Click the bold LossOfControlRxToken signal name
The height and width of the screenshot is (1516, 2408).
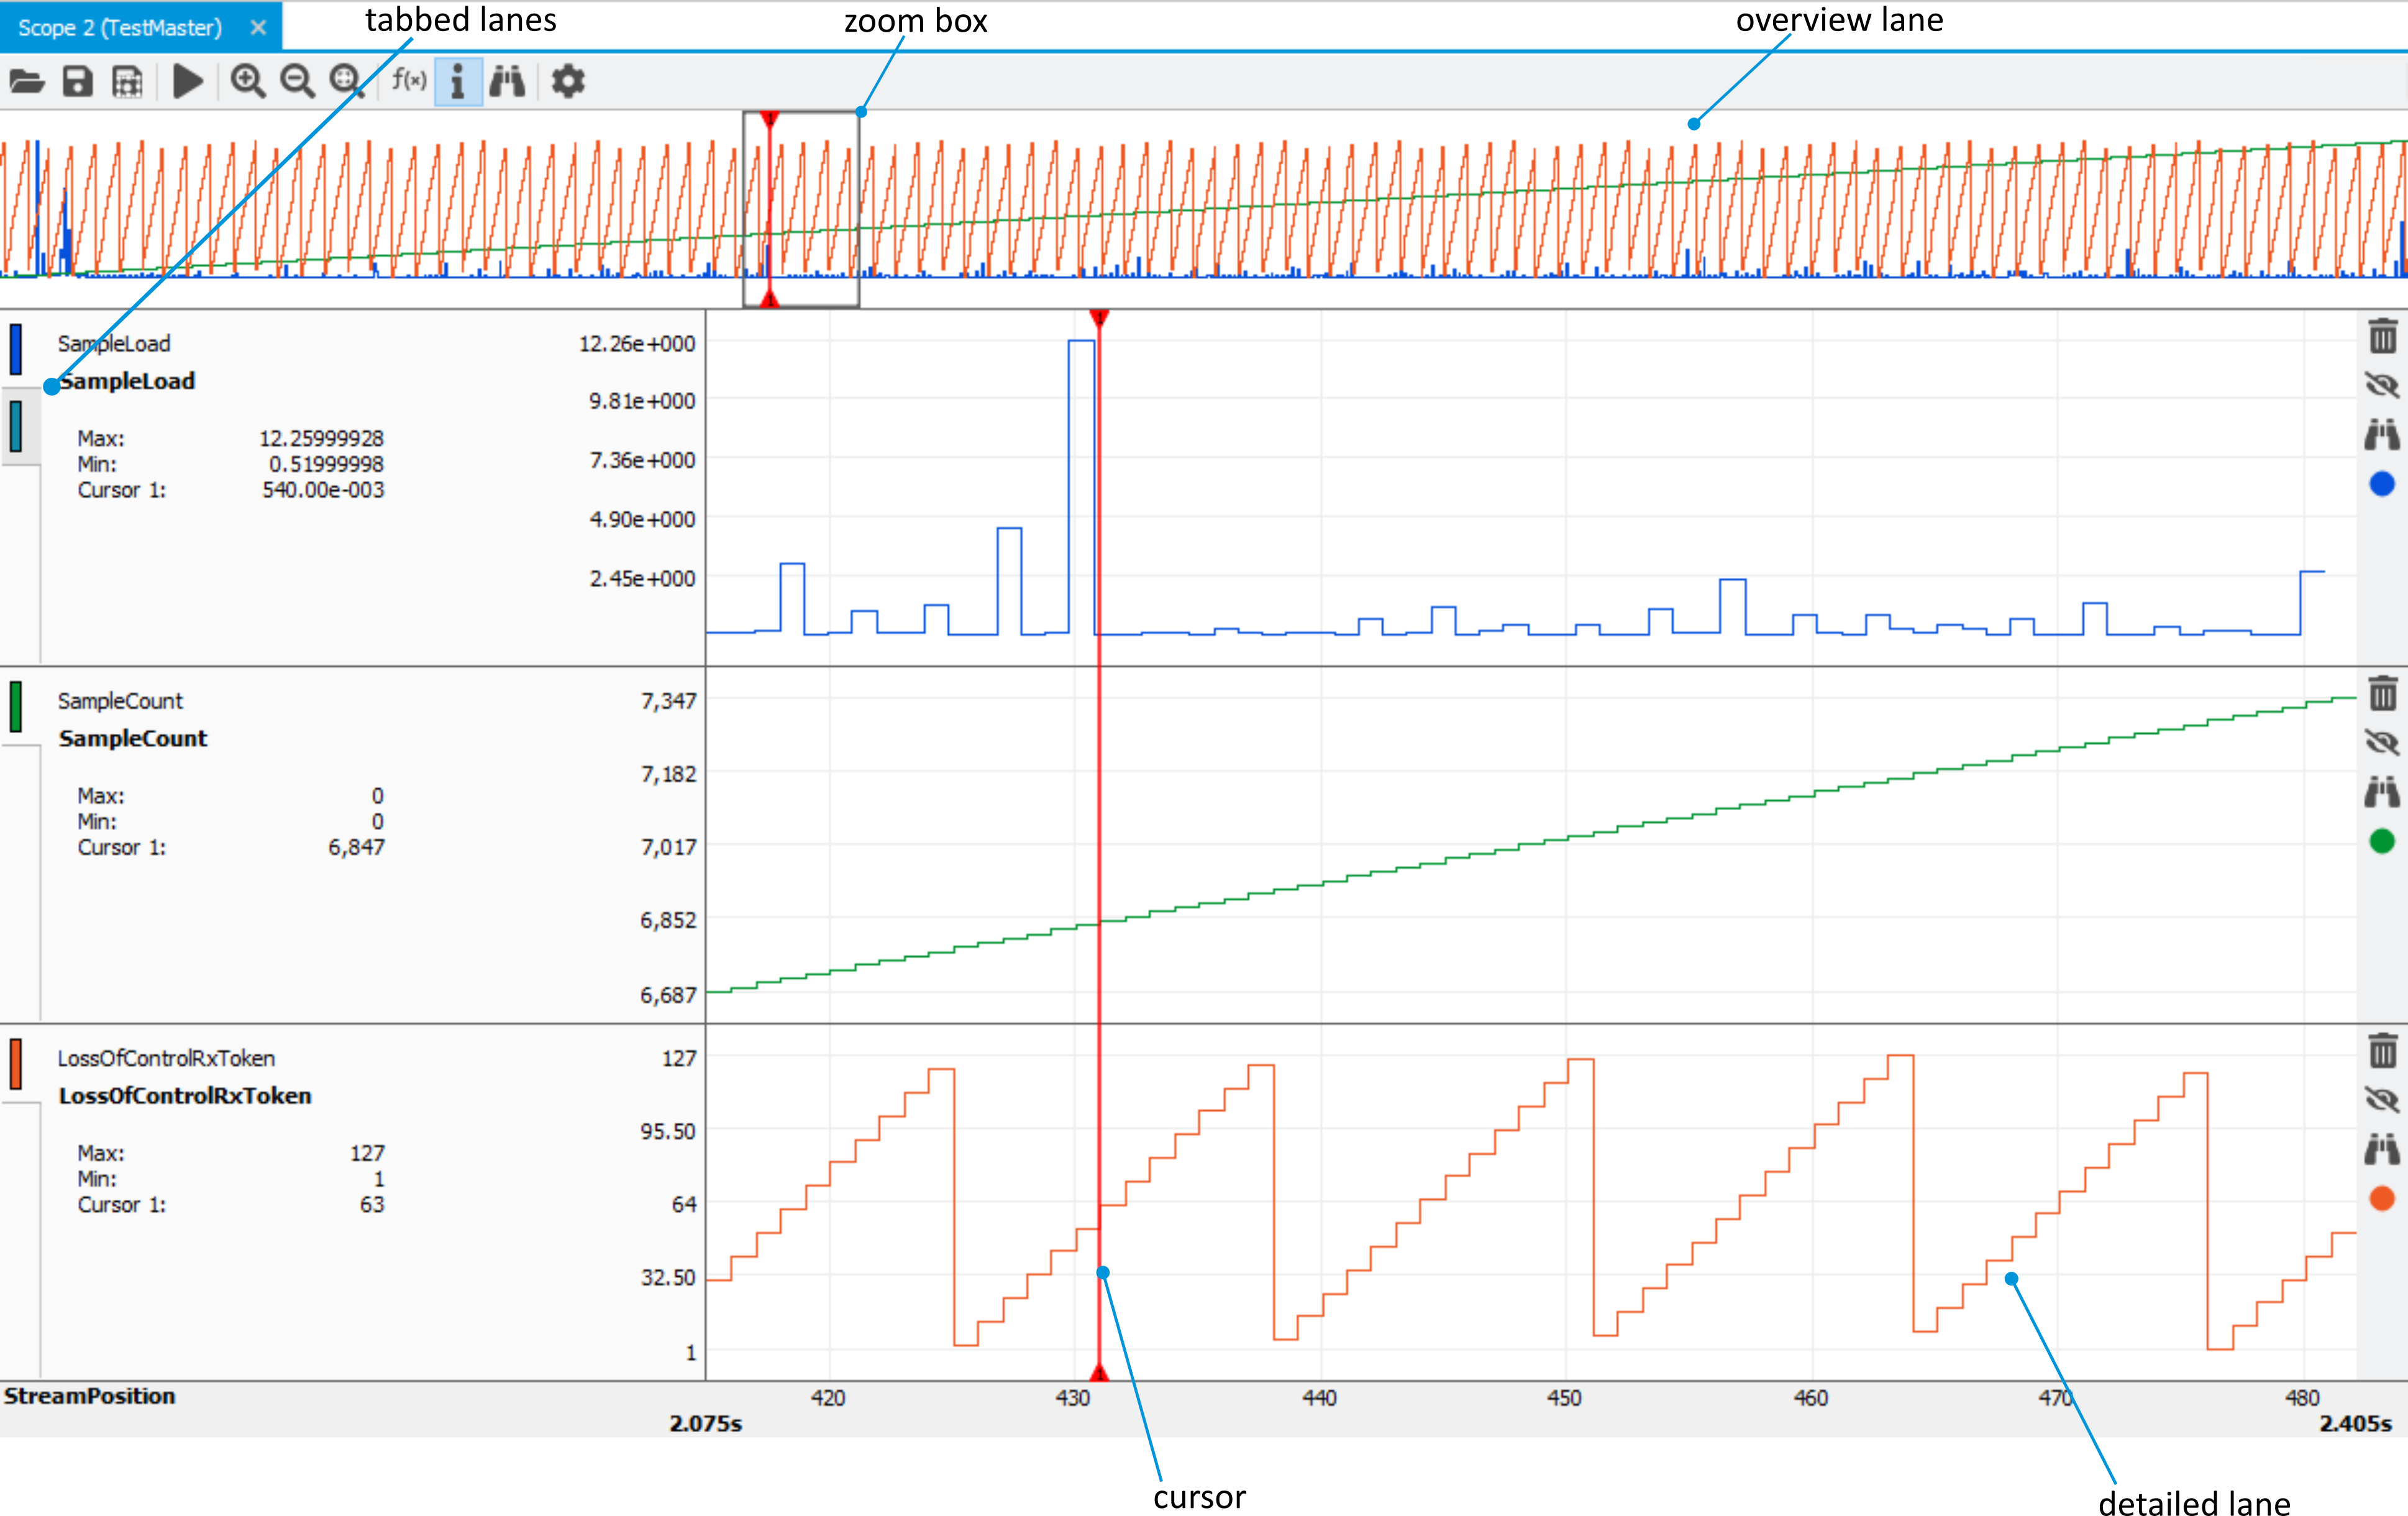[185, 1095]
